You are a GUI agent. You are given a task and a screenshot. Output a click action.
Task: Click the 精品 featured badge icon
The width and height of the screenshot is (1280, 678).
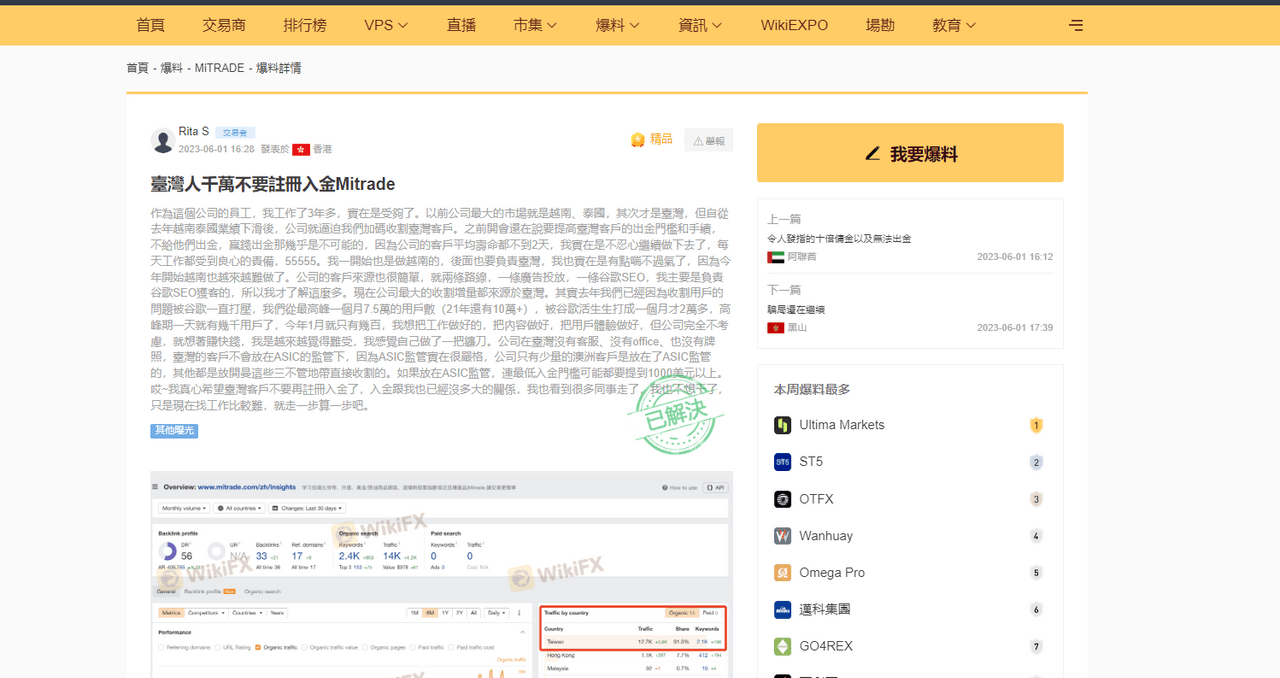(x=638, y=139)
